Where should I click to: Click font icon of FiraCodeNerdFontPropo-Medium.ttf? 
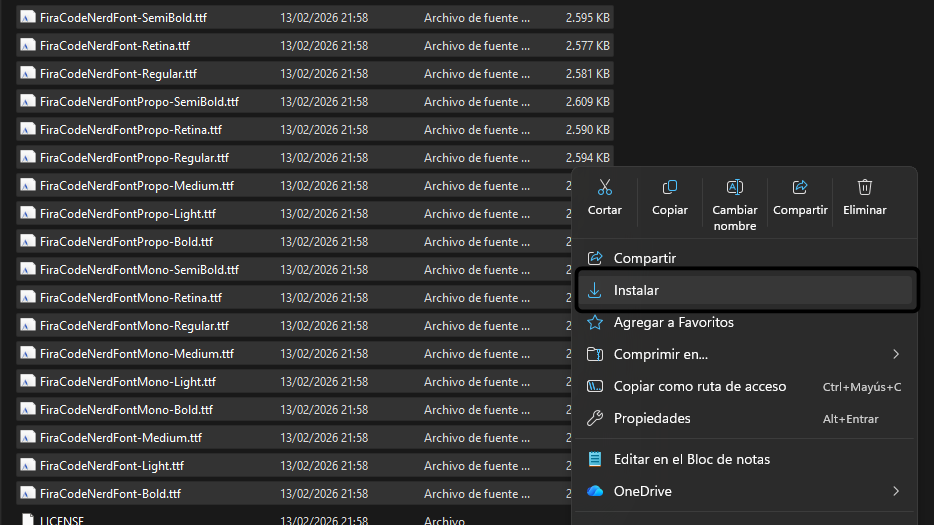pos(27,185)
